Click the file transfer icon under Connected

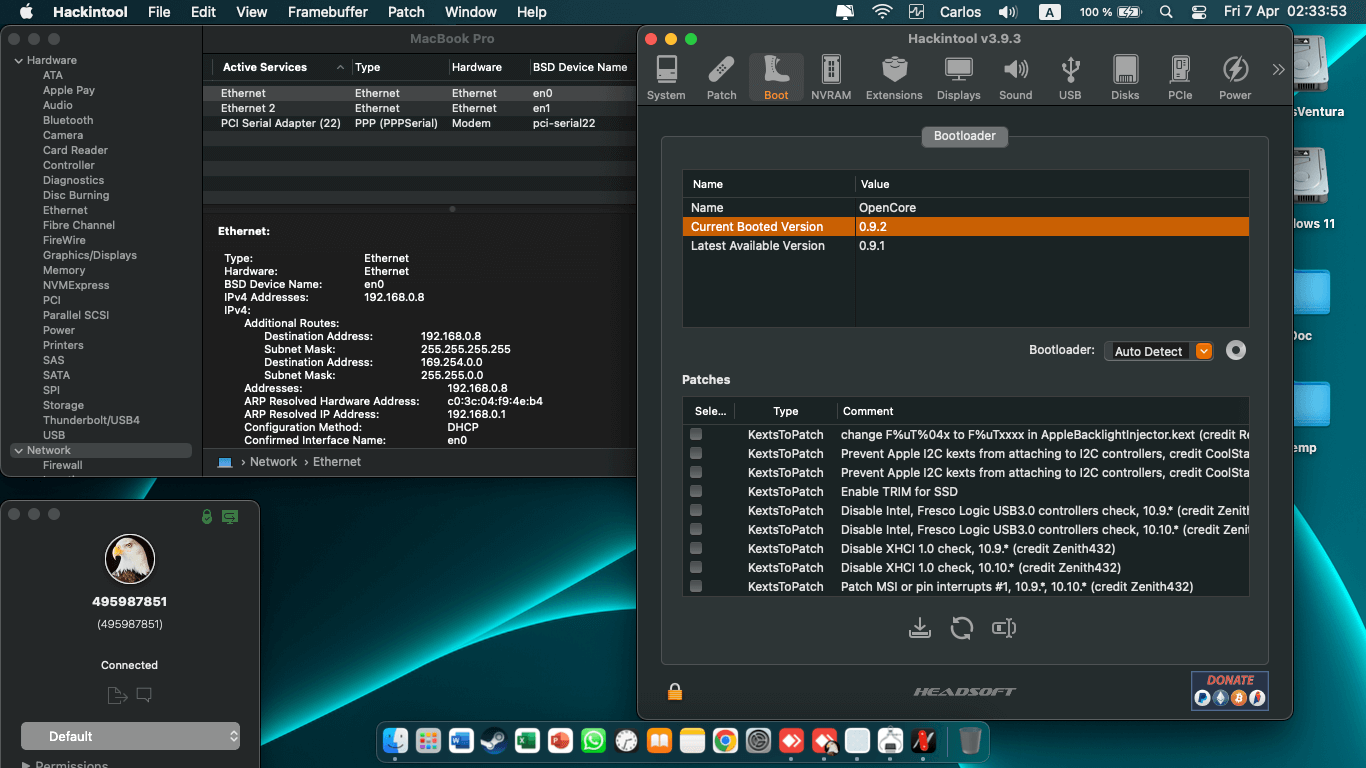tap(117, 695)
